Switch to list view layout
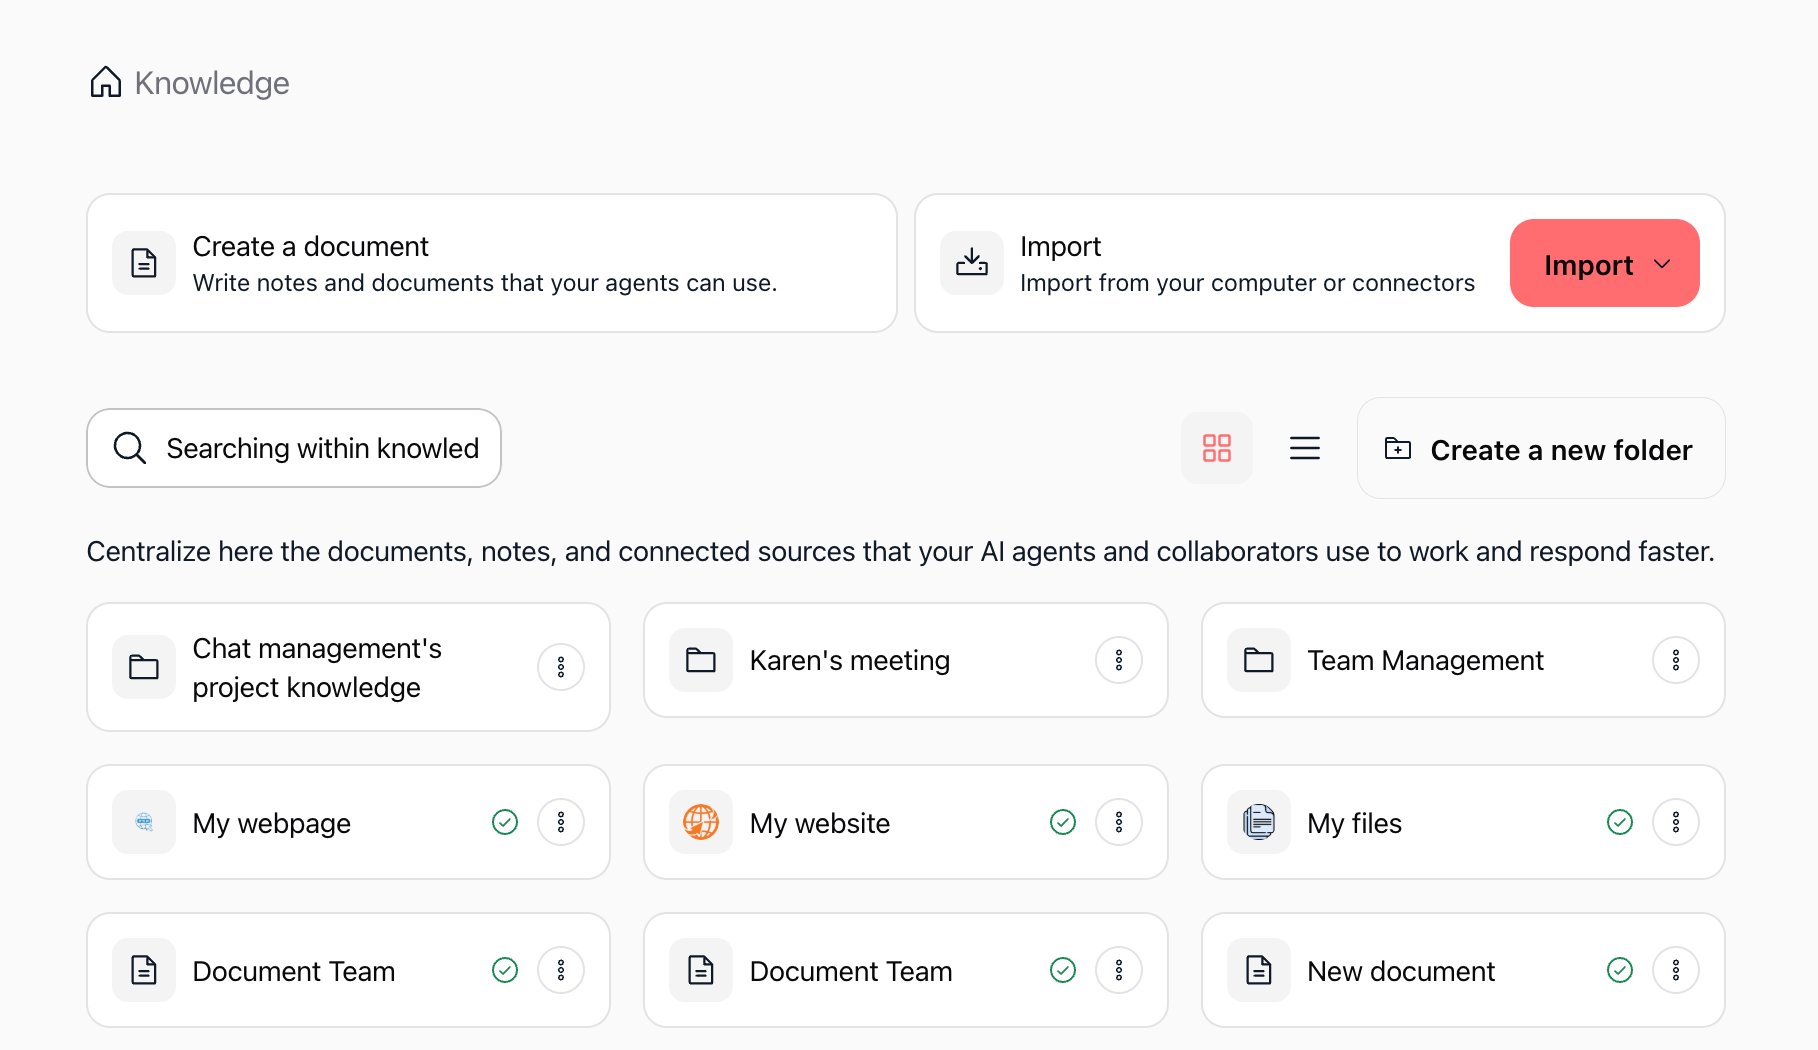The image size is (1818, 1050). (1305, 448)
